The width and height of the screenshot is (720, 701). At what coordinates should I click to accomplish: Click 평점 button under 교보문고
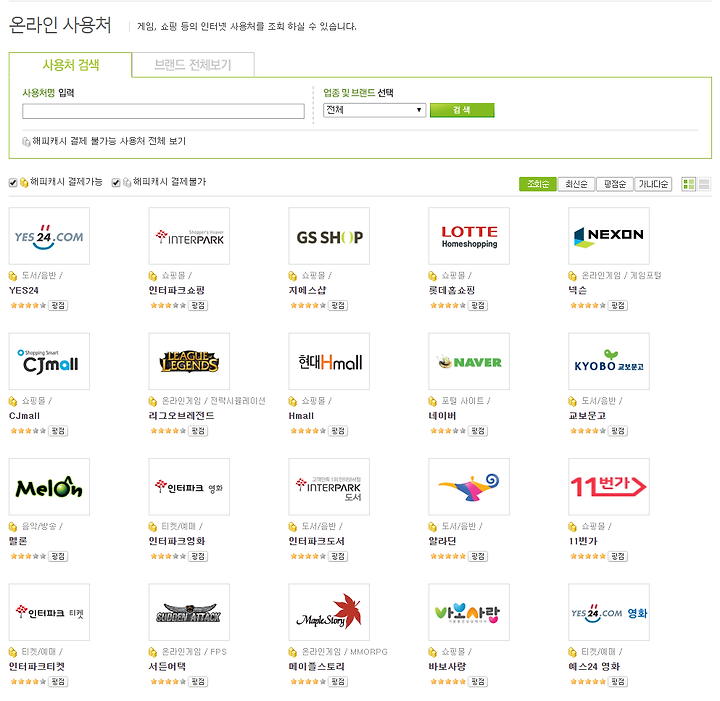[x=618, y=431]
